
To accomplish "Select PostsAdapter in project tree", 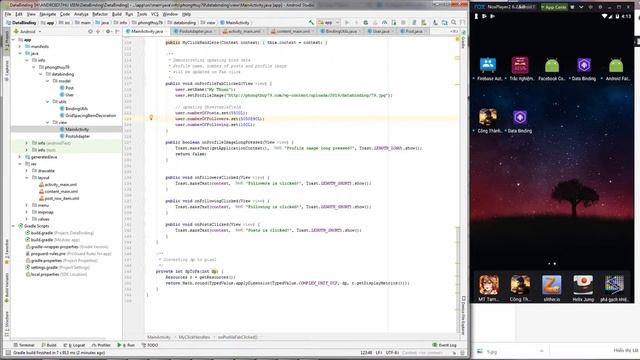I will tap(75, 136).
